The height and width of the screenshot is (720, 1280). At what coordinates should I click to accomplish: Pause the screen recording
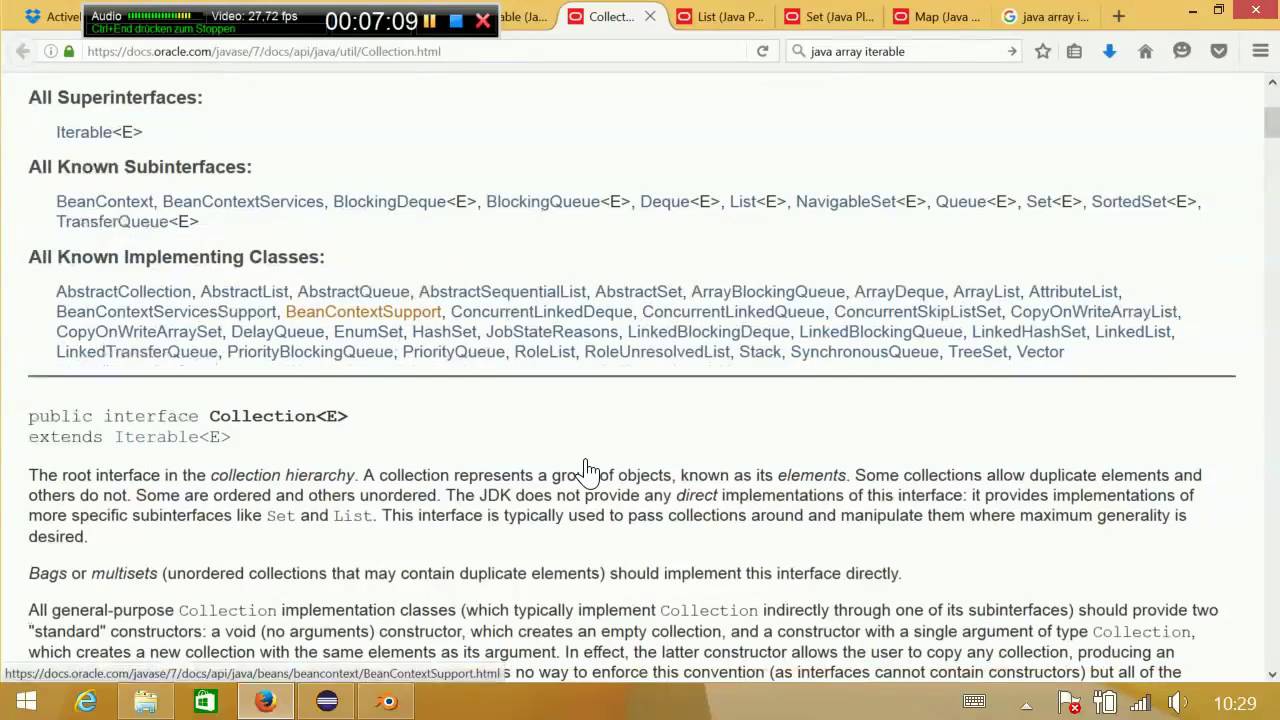[430, 21]
